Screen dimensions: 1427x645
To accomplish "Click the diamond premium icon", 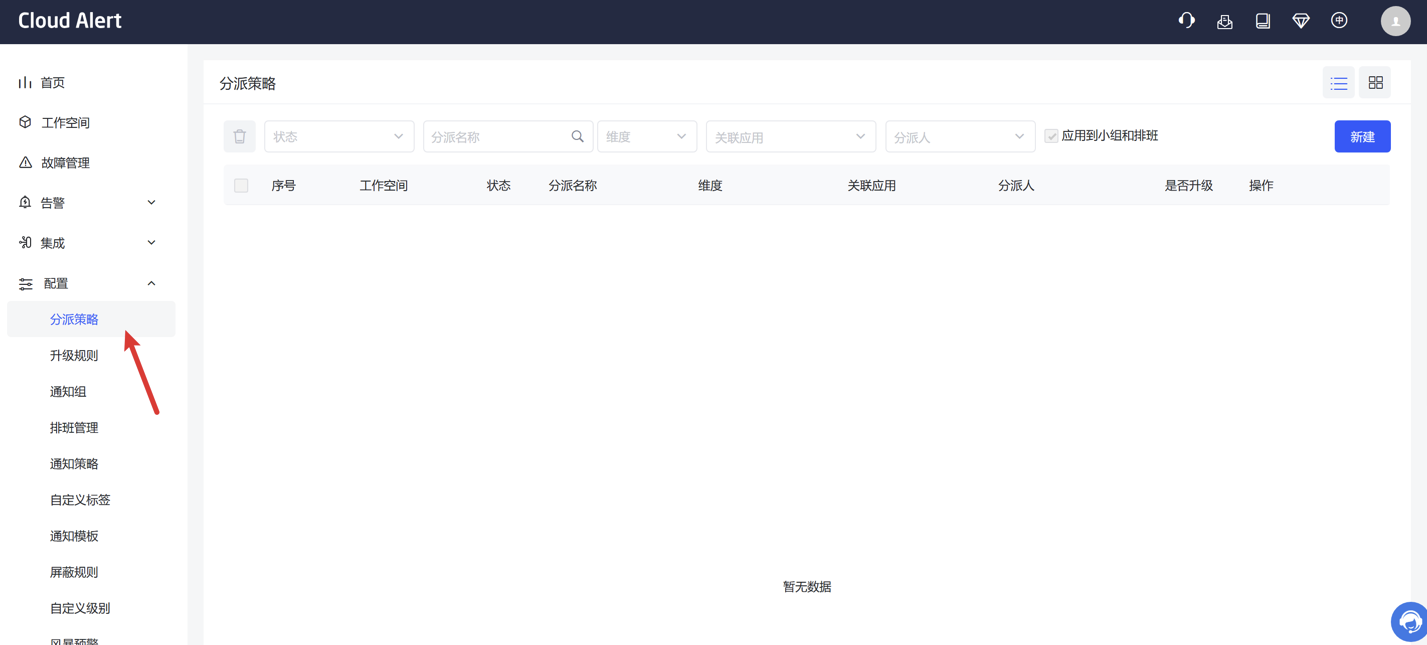I will click(1301, 21).
